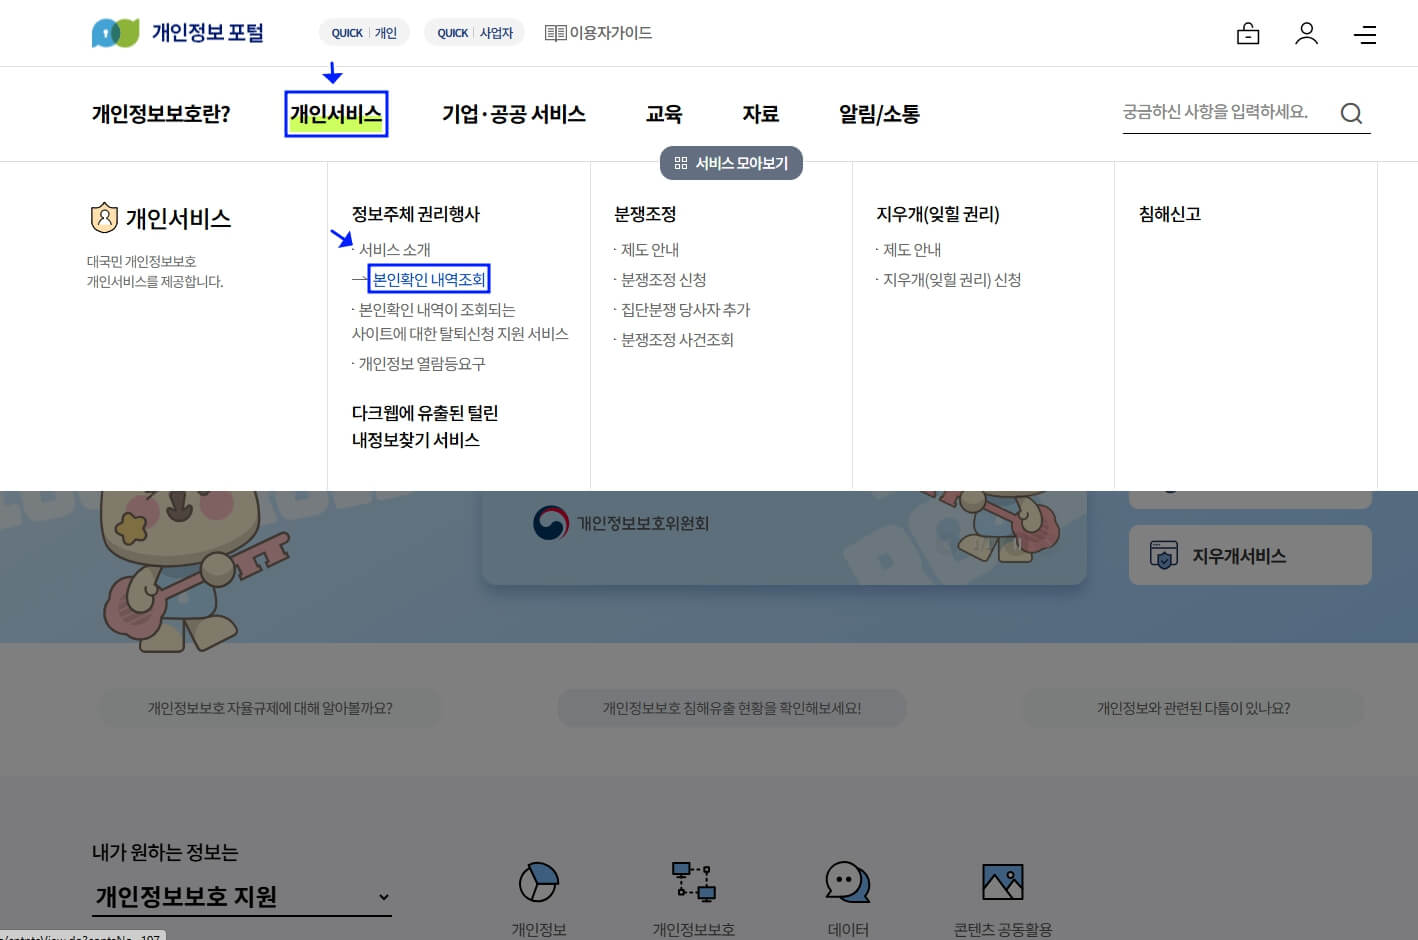
Task: Click the 데이터 speech bubble icon
Action: (x=847, y=882)
